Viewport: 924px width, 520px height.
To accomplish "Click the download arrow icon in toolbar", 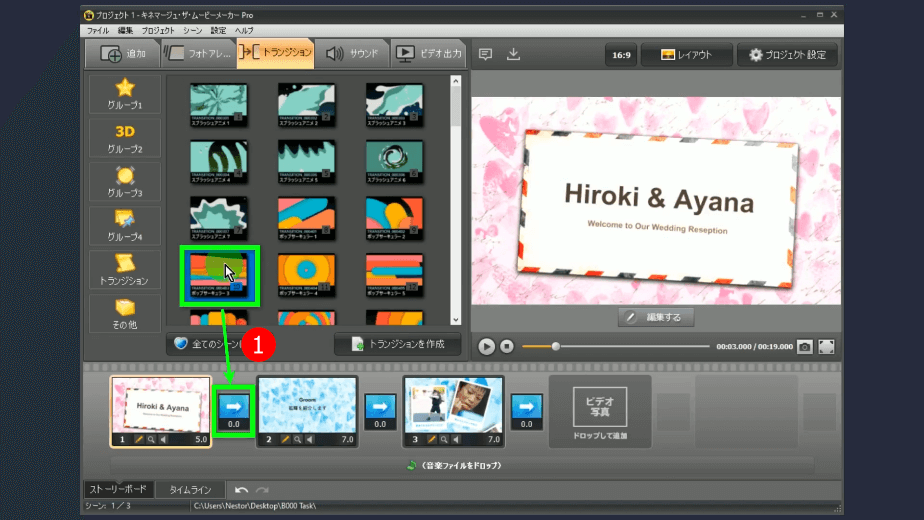I will (x=513, y=54).
